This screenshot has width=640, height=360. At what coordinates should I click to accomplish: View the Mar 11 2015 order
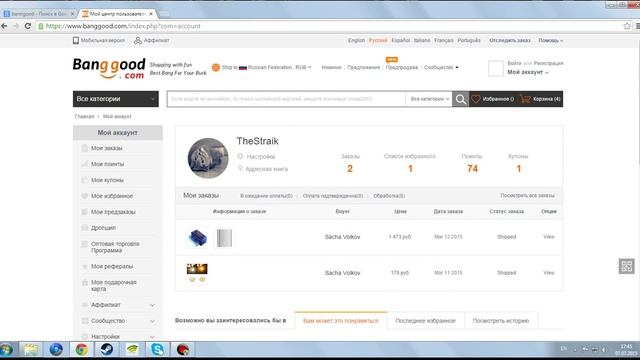point(549,273)
